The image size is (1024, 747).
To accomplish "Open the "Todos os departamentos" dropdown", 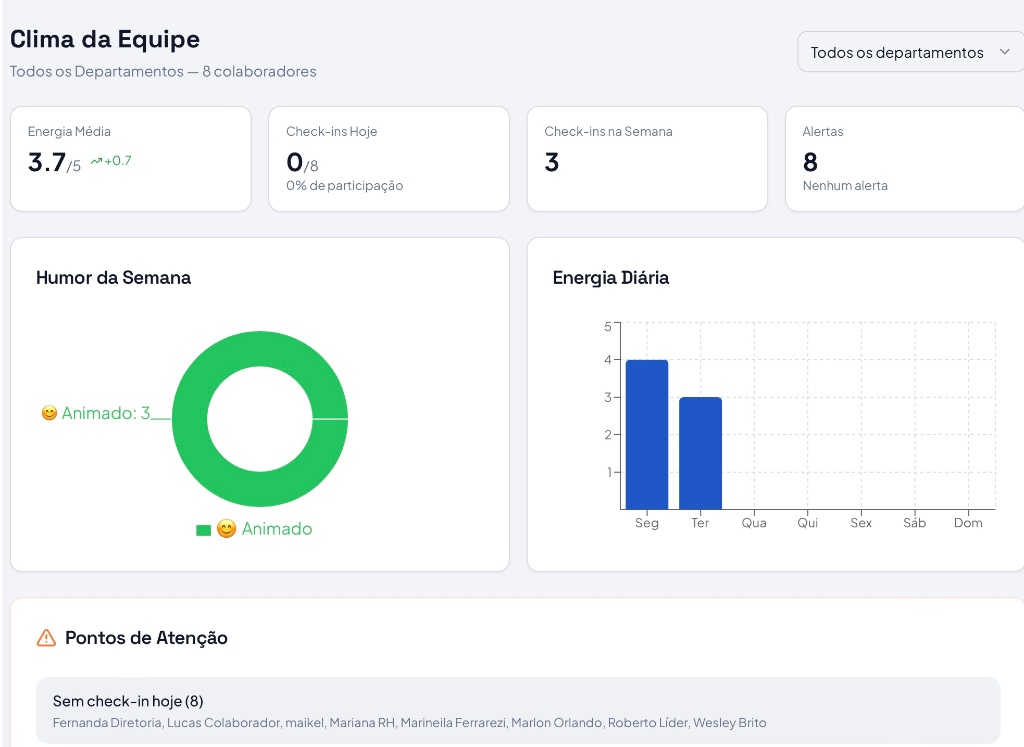I will (910, 52).
